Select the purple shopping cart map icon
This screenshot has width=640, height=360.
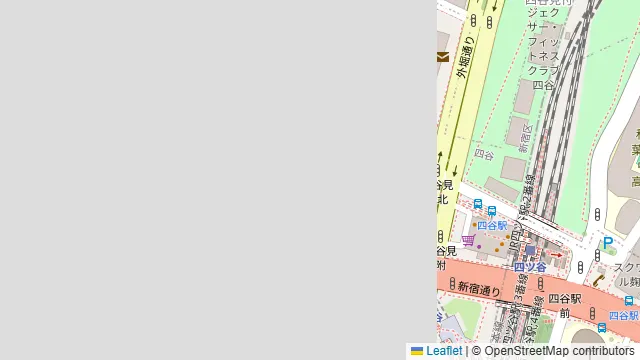point(469,240)
